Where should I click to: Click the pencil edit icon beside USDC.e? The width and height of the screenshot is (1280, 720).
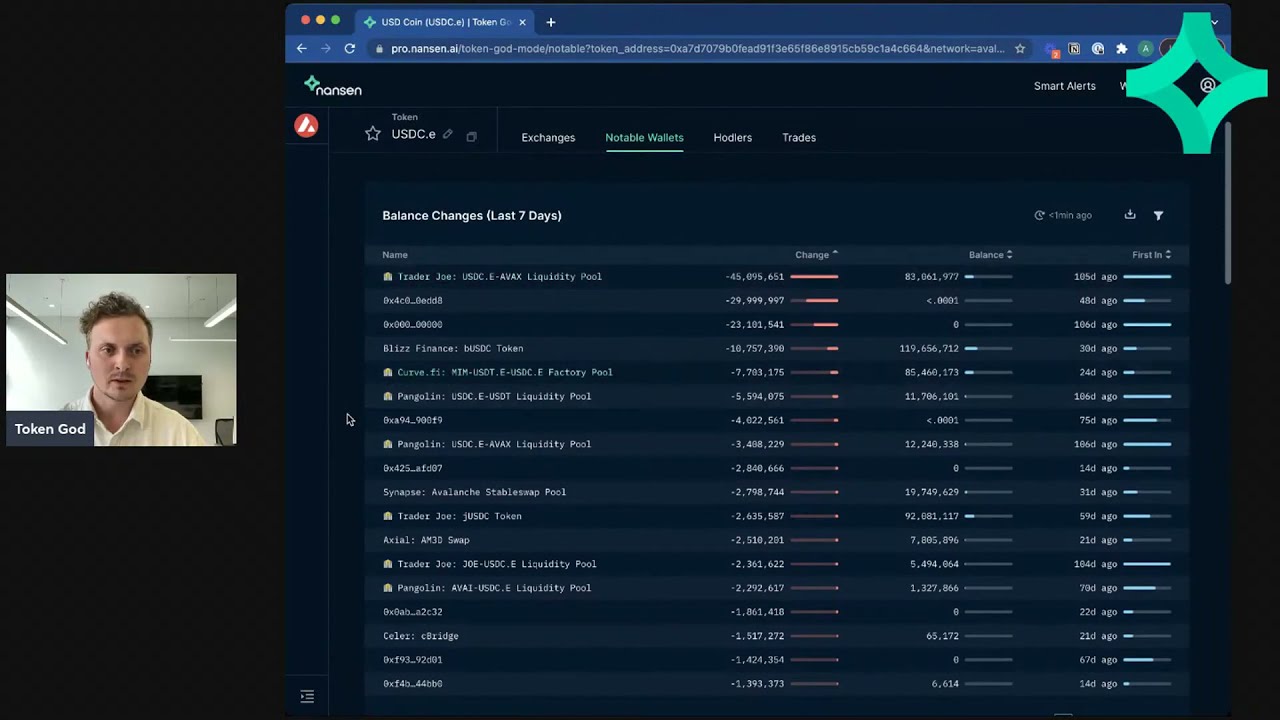tap(448, 135)
